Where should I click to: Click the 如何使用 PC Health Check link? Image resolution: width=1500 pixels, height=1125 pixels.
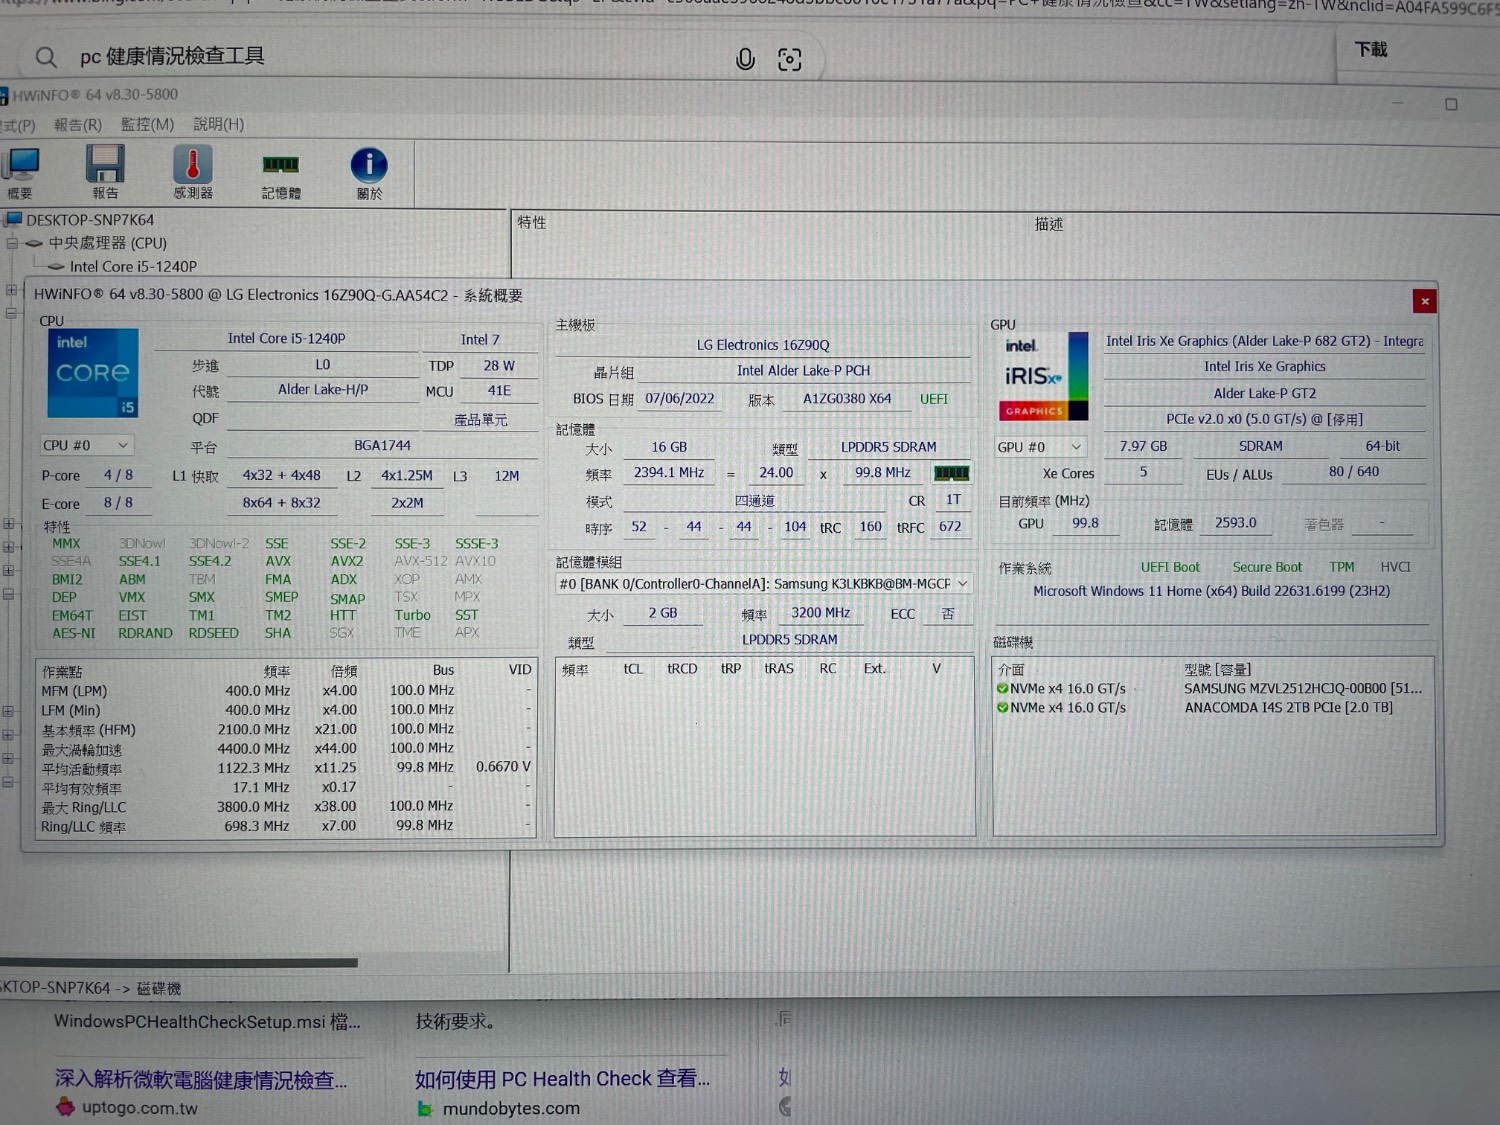tap(562, 1079)
